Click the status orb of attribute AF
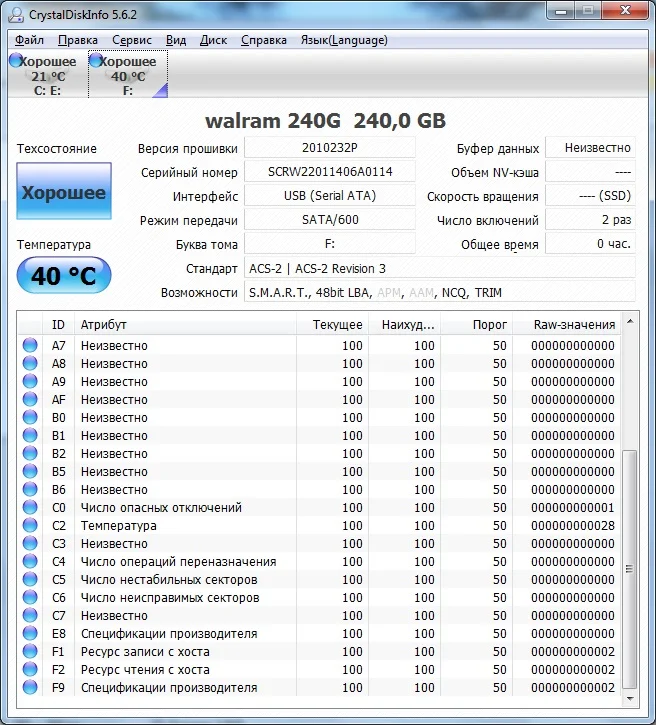The height and width of the screenshot is (725, 656). [30, 399]
